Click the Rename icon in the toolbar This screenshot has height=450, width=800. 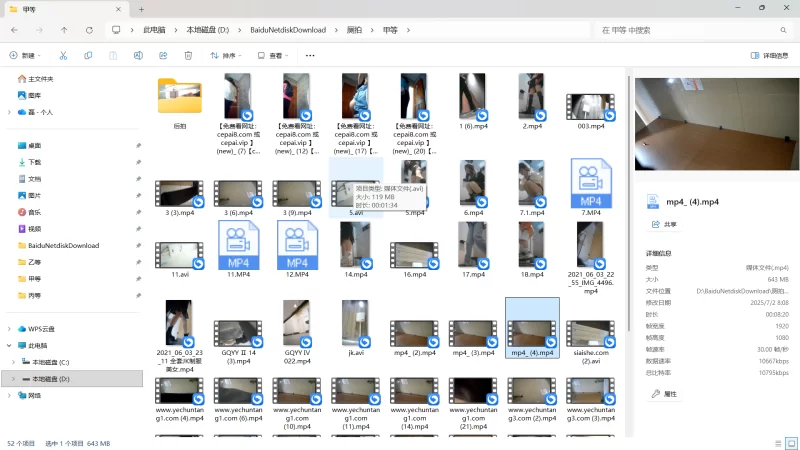[138, 56]
